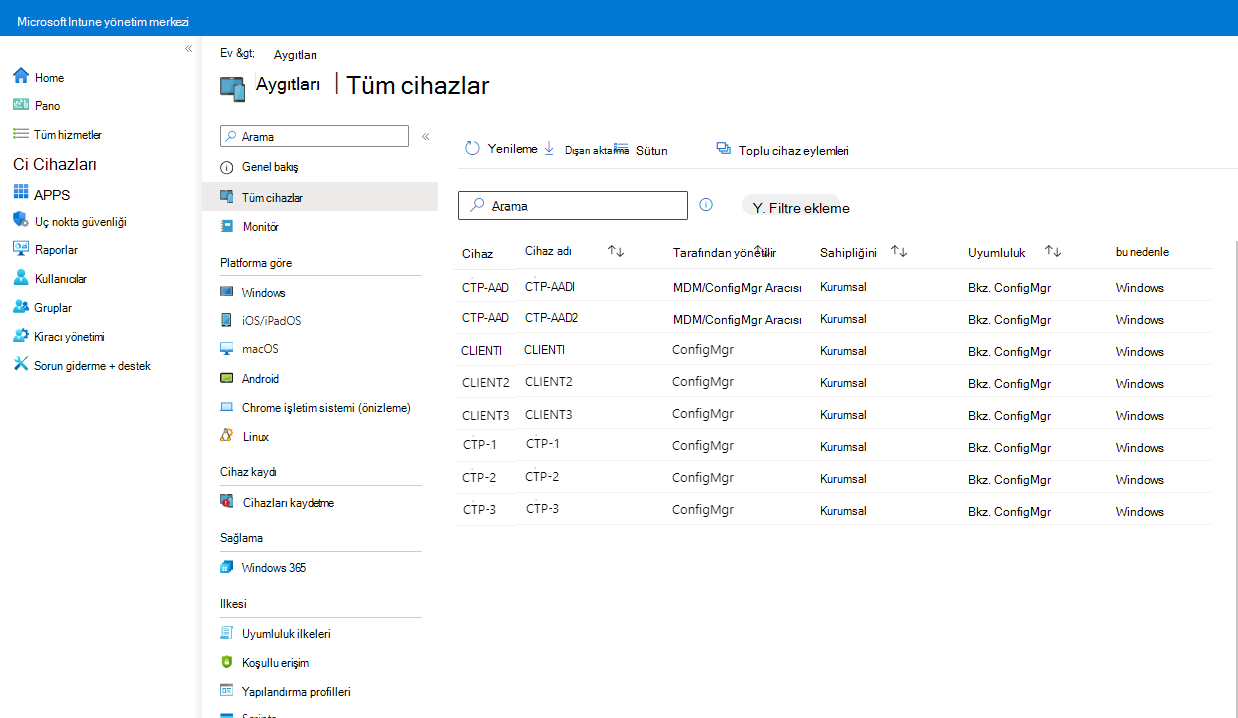Click the Uç nokta güvenliği shield icon
The height and width of the screenshot is (718, 1238).
[21, 221]
